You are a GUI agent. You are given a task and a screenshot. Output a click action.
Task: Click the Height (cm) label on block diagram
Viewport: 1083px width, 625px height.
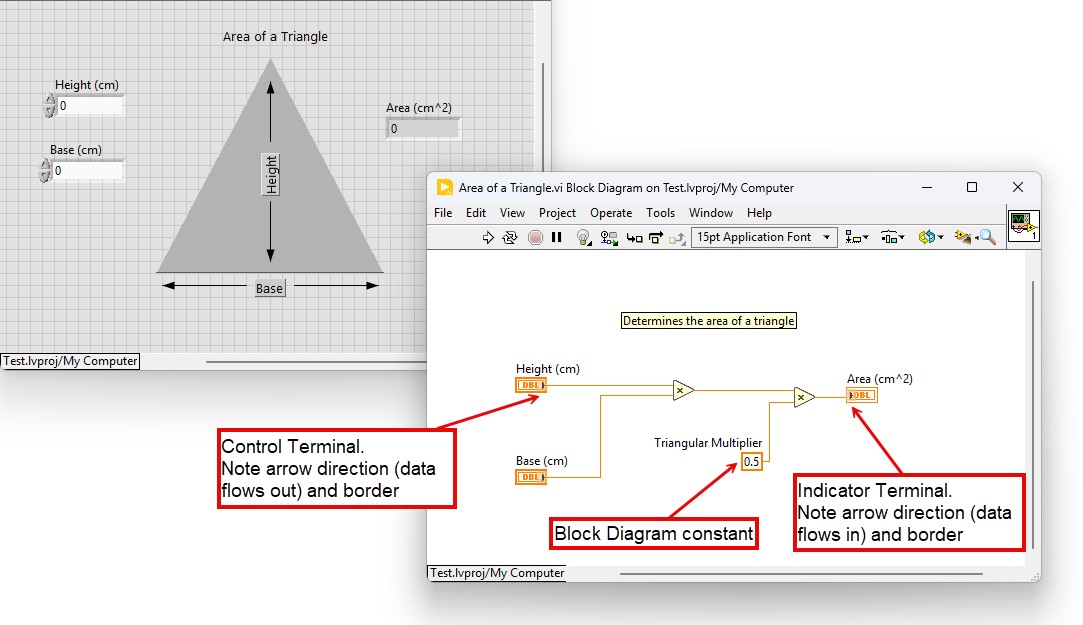pos(548,369)
